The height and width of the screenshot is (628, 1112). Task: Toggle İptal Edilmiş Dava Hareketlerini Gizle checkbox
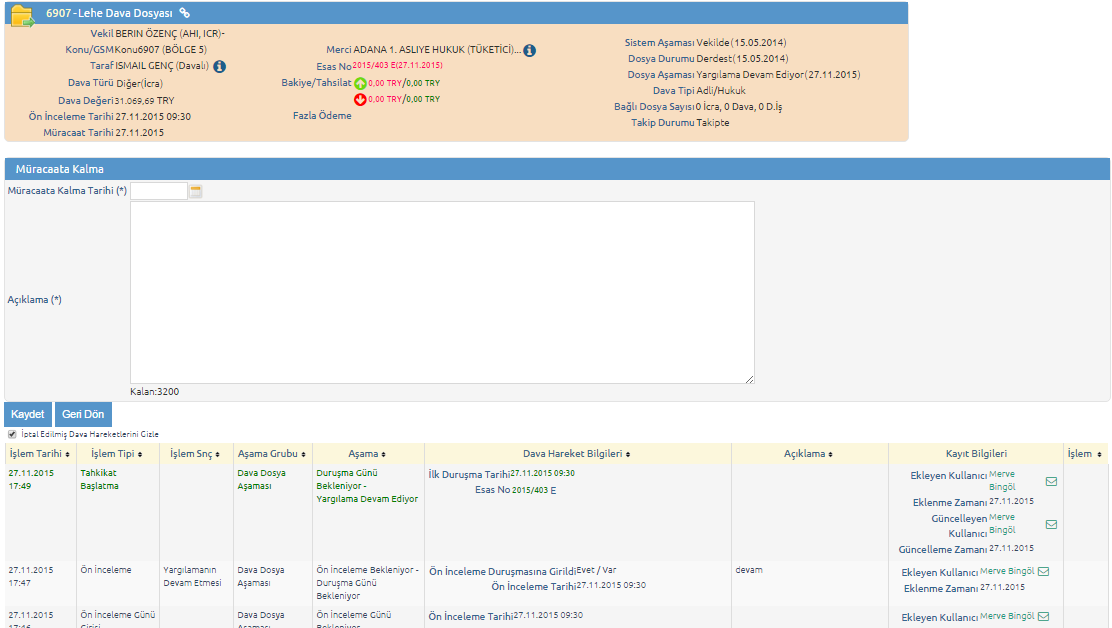pyautogui.click(x=12, y=434)
